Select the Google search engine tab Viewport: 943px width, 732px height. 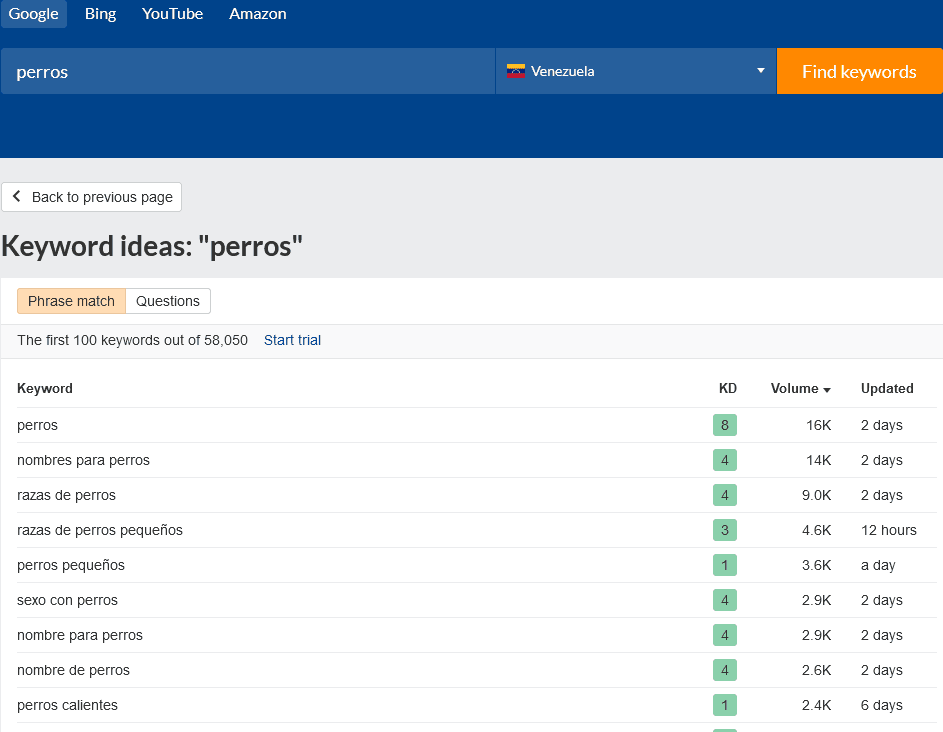click(x=34, y=14)
